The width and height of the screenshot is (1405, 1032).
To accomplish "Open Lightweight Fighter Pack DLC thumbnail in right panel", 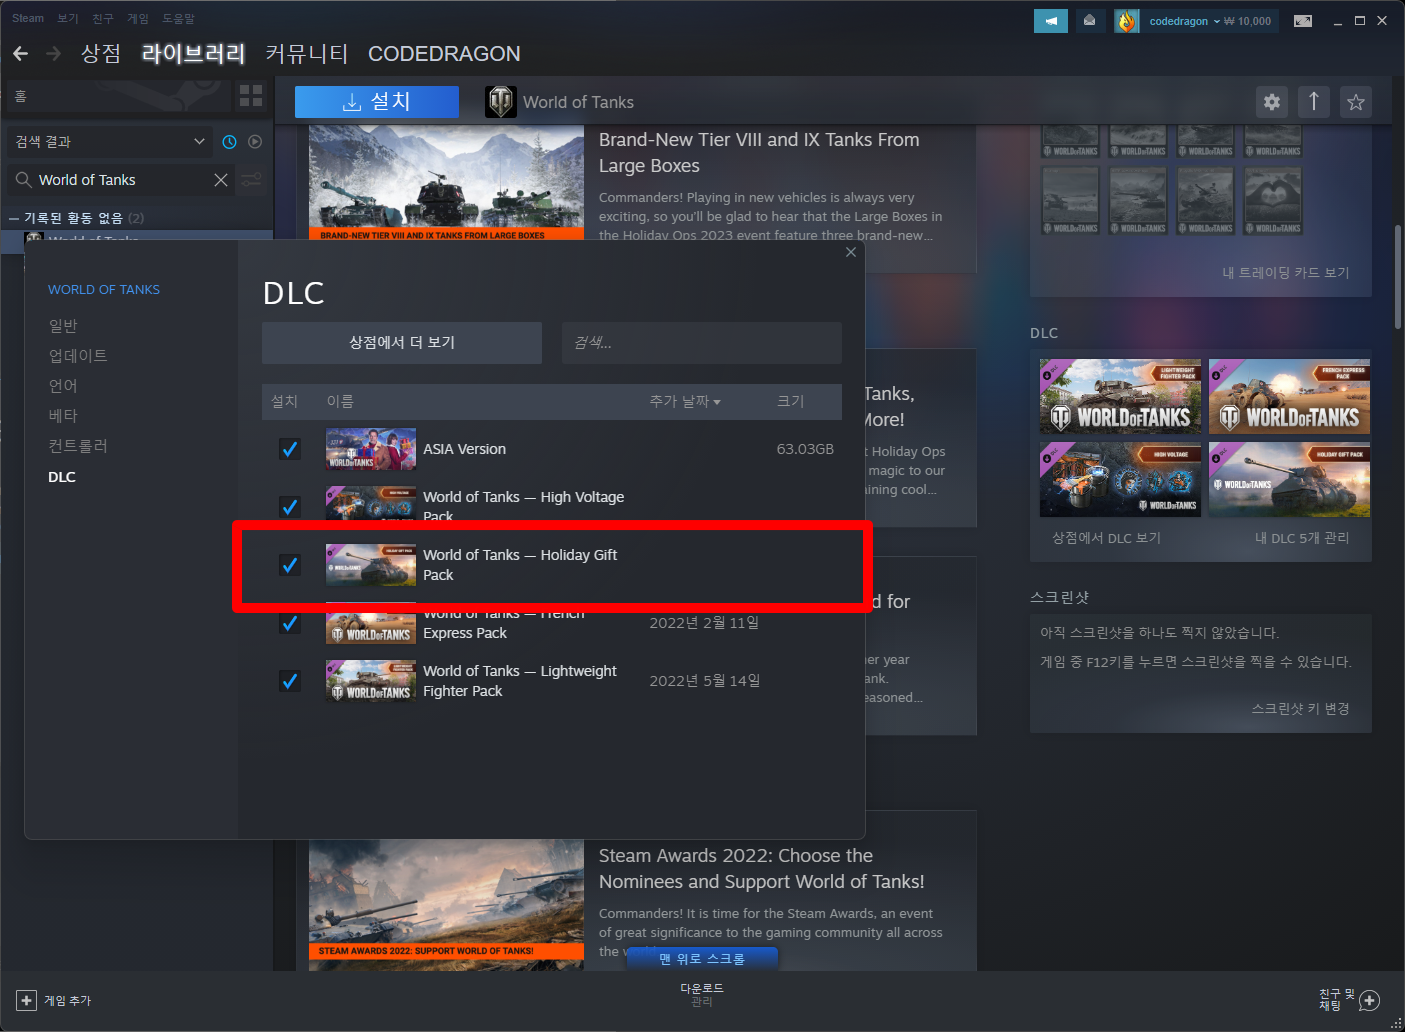I will [x=1120, y=396].
